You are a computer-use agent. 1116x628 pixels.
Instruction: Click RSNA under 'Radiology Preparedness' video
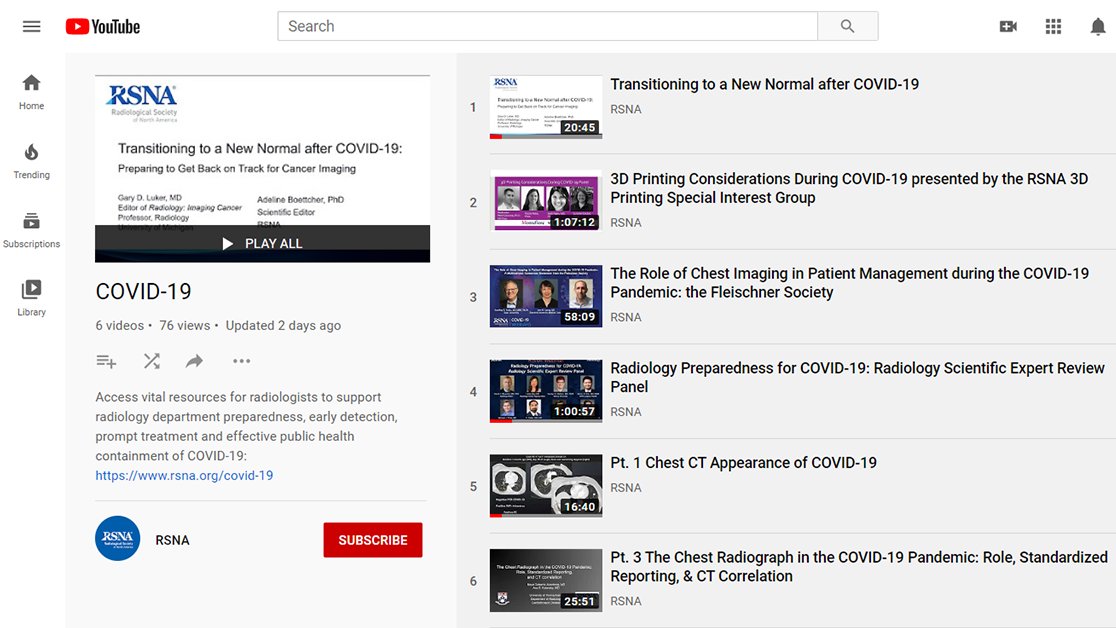pyautogui.click(x=626, y=412)
